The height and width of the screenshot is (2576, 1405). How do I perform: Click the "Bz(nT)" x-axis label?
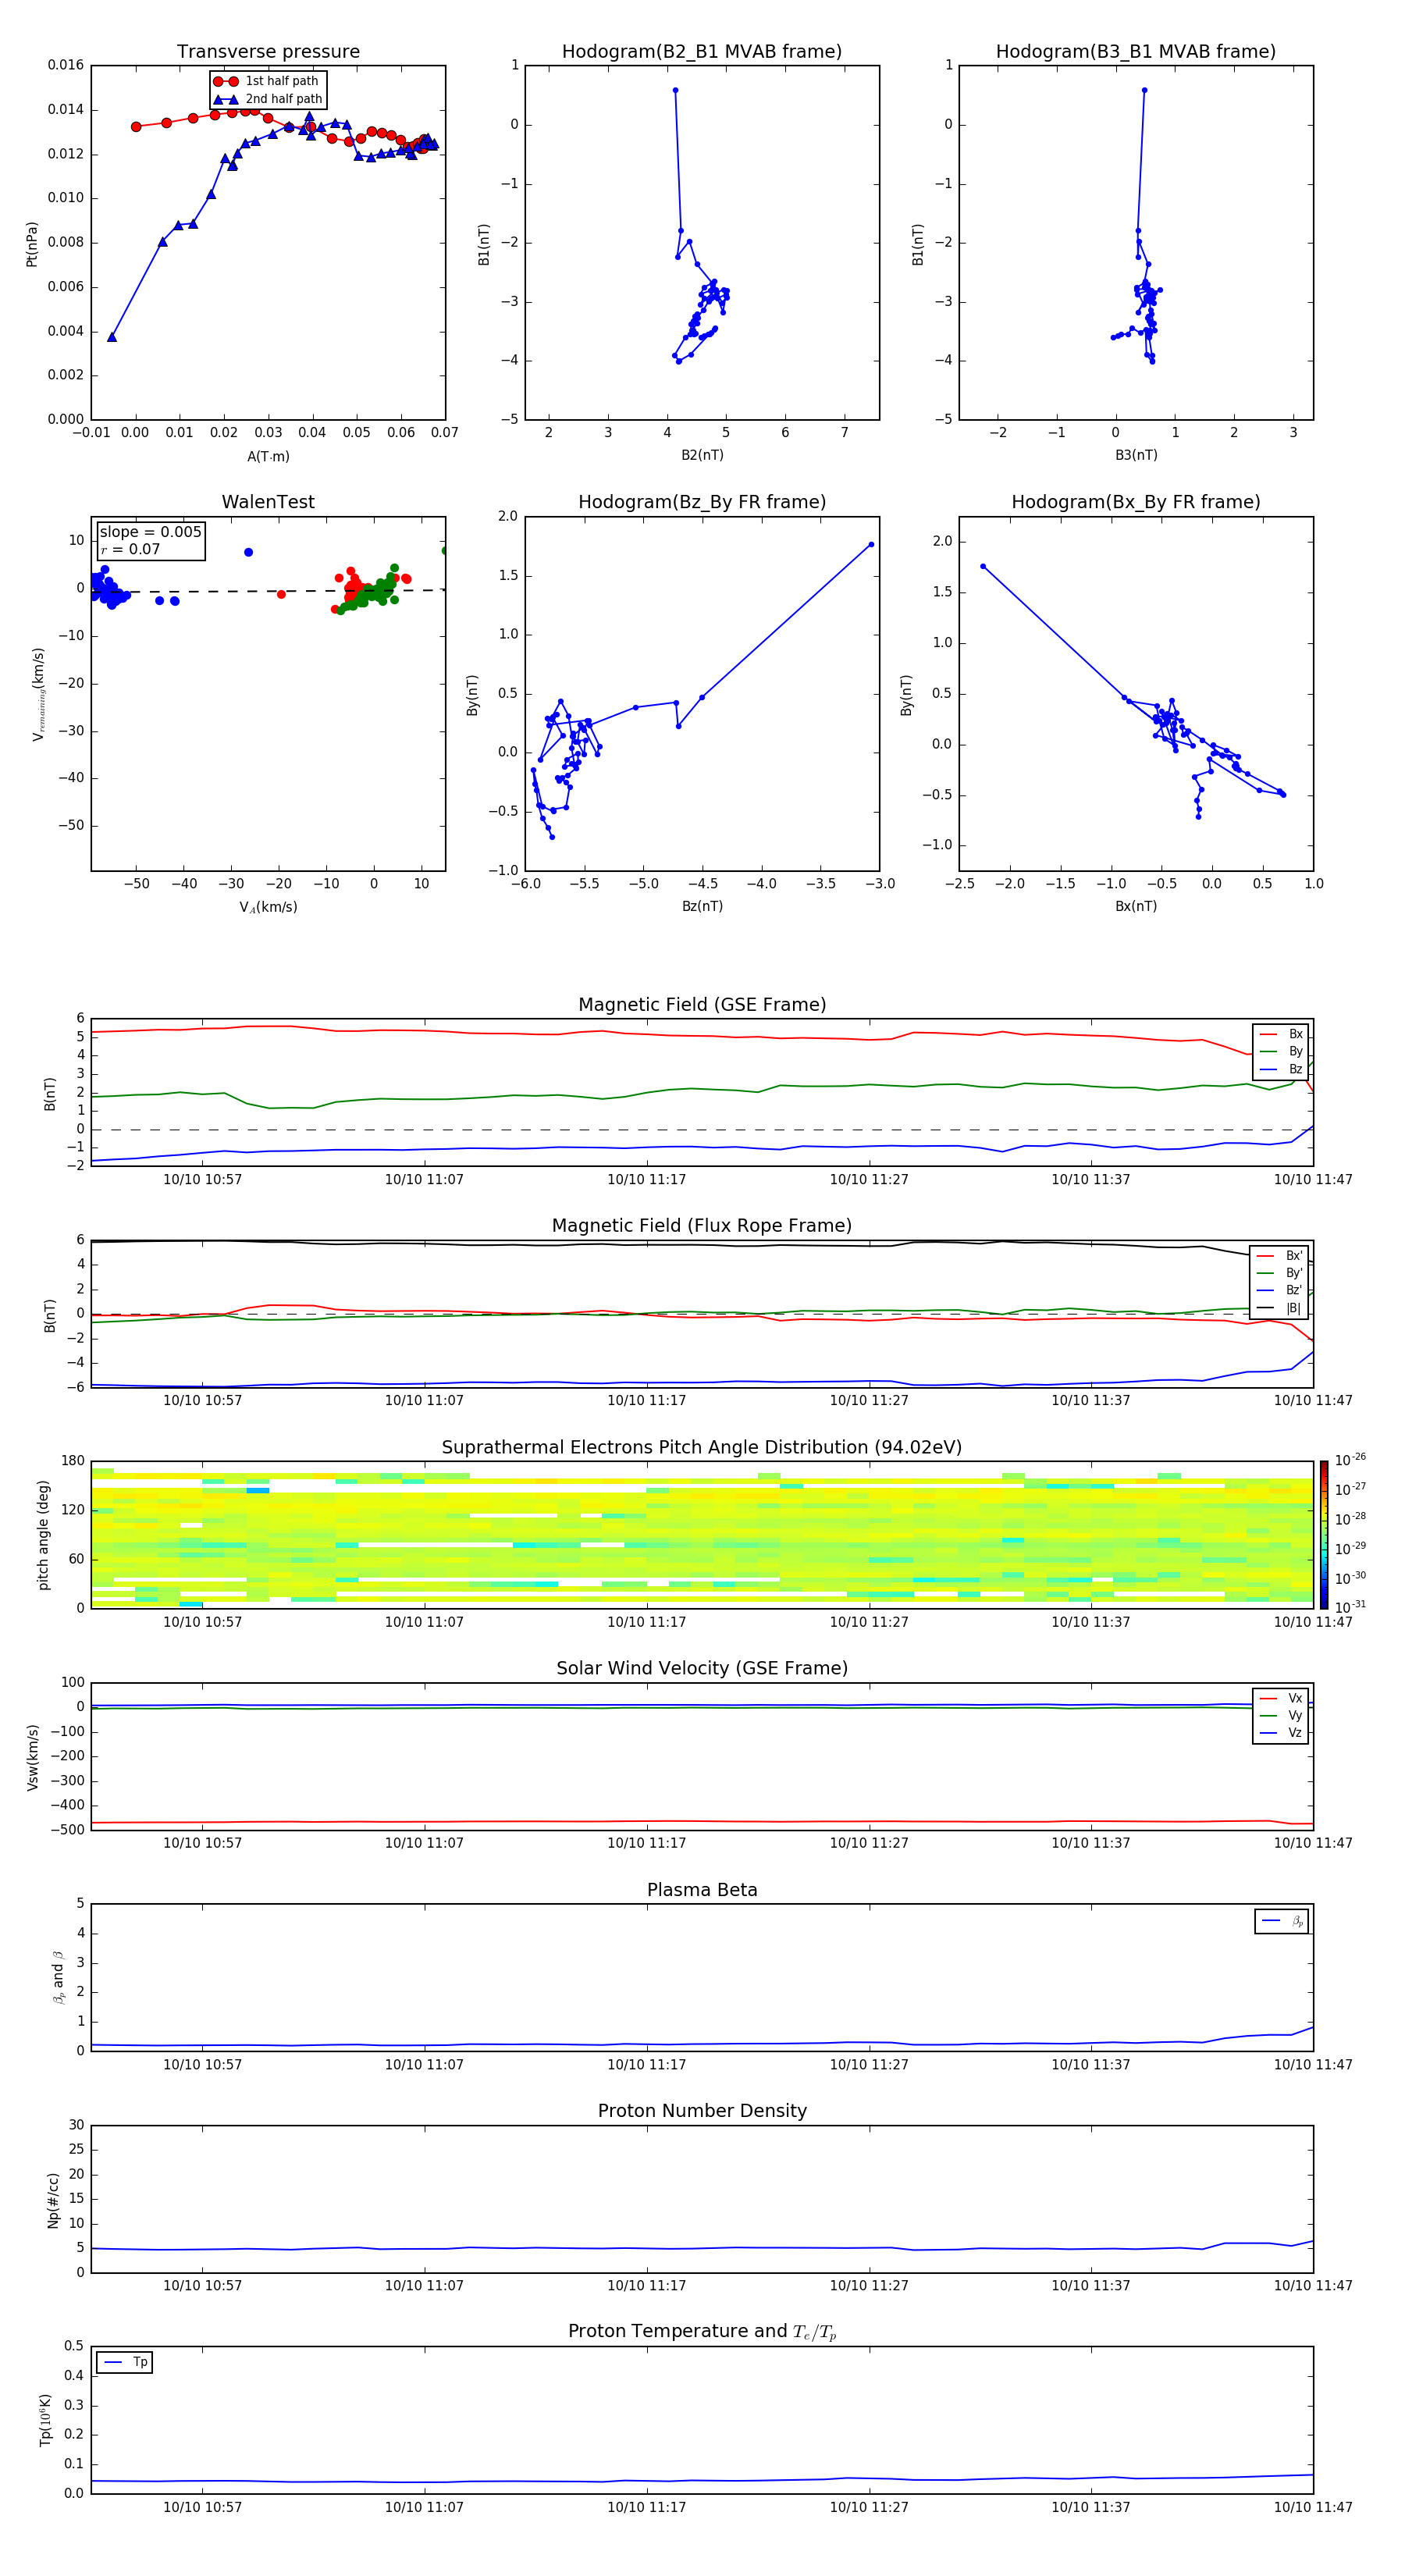coord(702,906)
